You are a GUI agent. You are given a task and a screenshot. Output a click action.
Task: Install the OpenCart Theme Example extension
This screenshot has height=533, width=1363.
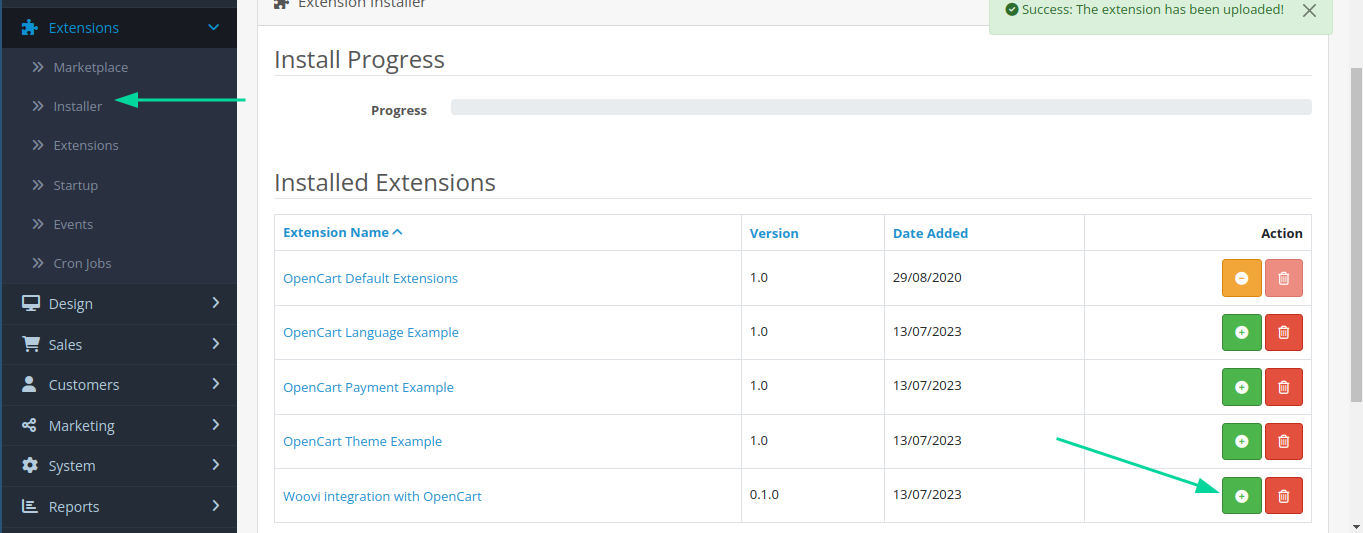(1241, 441)
